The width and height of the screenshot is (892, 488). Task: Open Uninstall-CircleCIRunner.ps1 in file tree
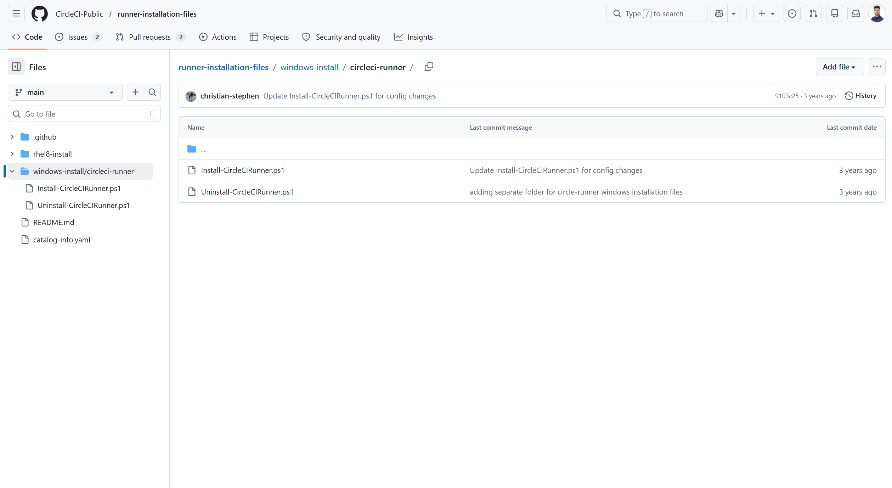tap(84, 205)
